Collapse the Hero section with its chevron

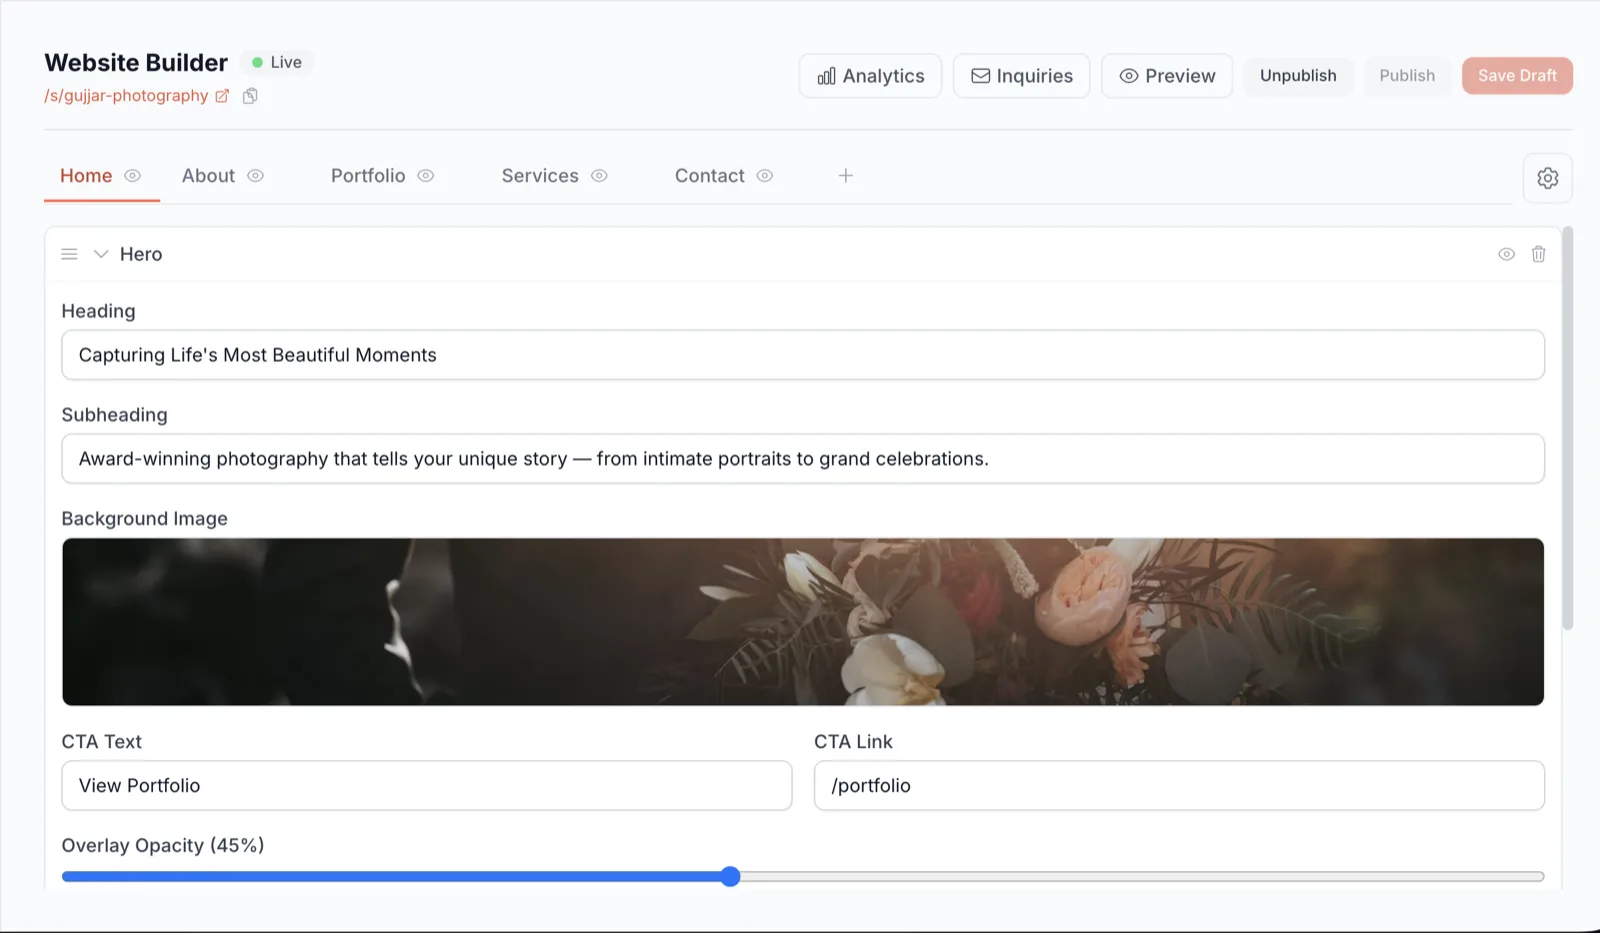coord(99,254)
